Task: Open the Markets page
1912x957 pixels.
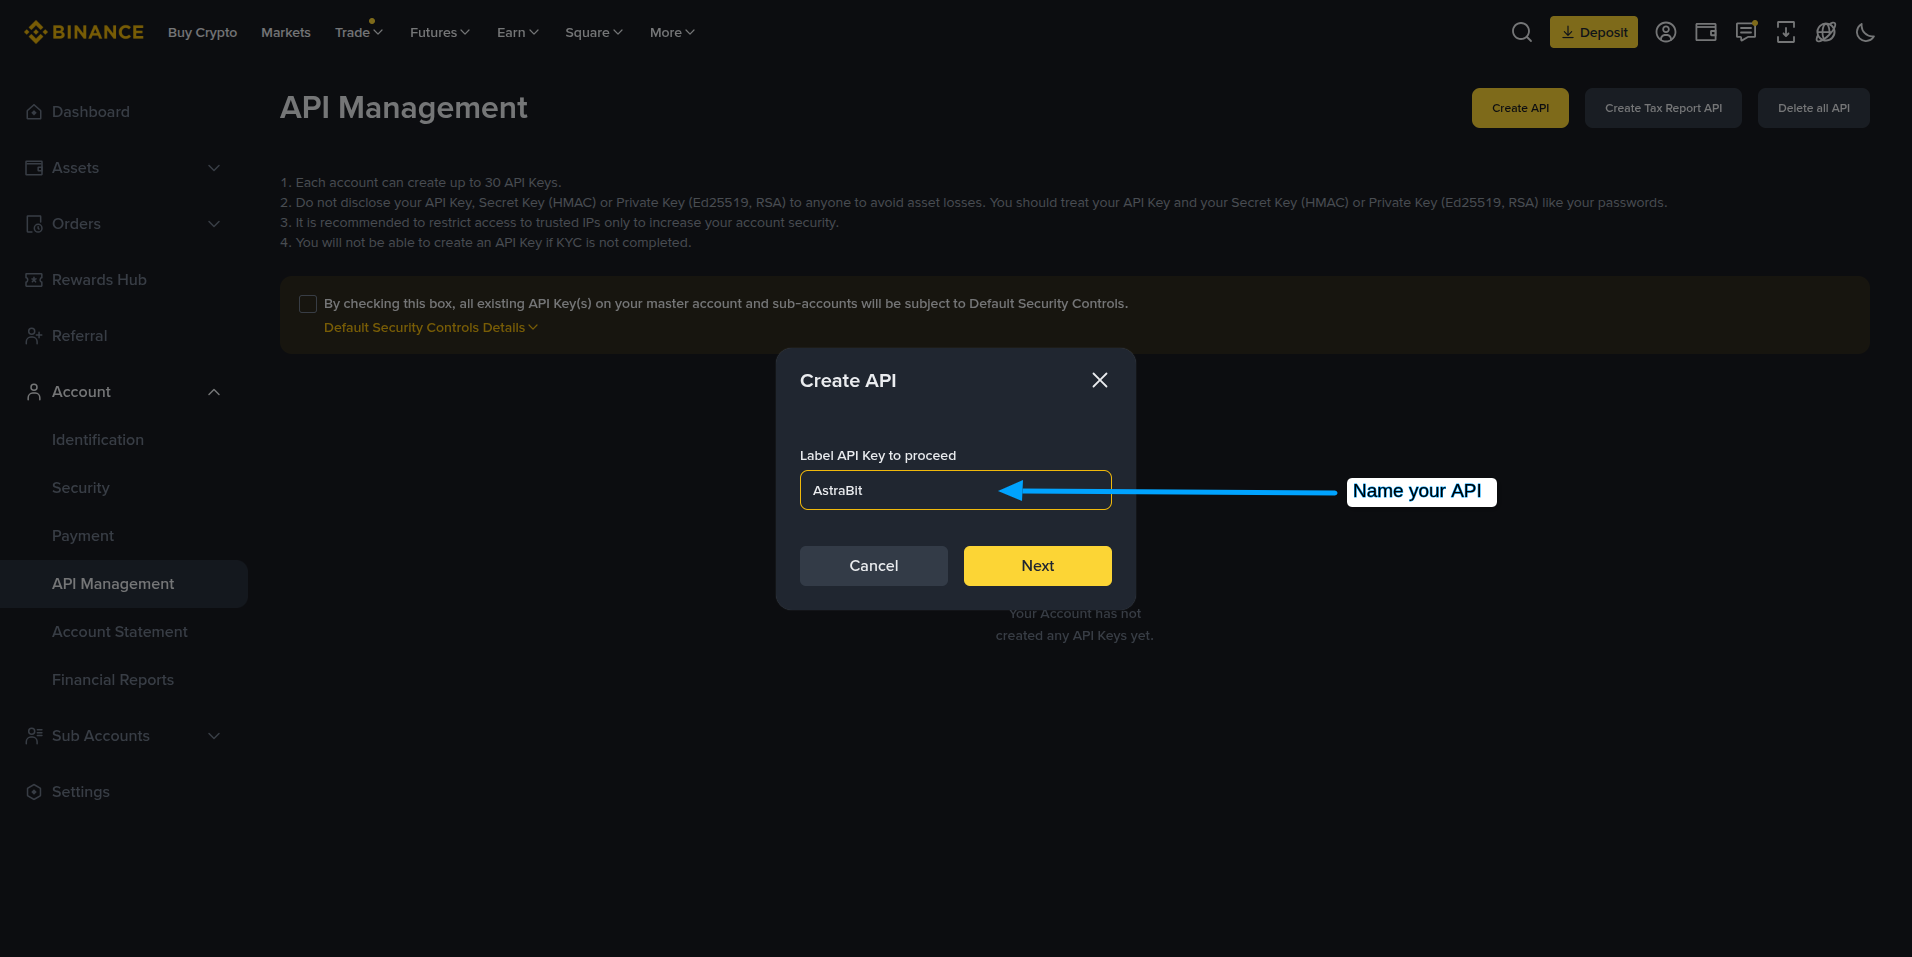Action: point(286,32)
